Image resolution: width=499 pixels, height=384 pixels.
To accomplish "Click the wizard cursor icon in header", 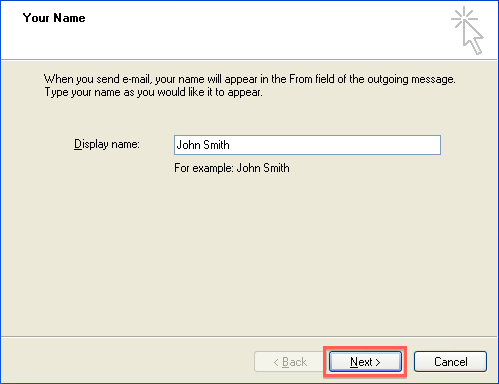I will [x=467, y=30].
